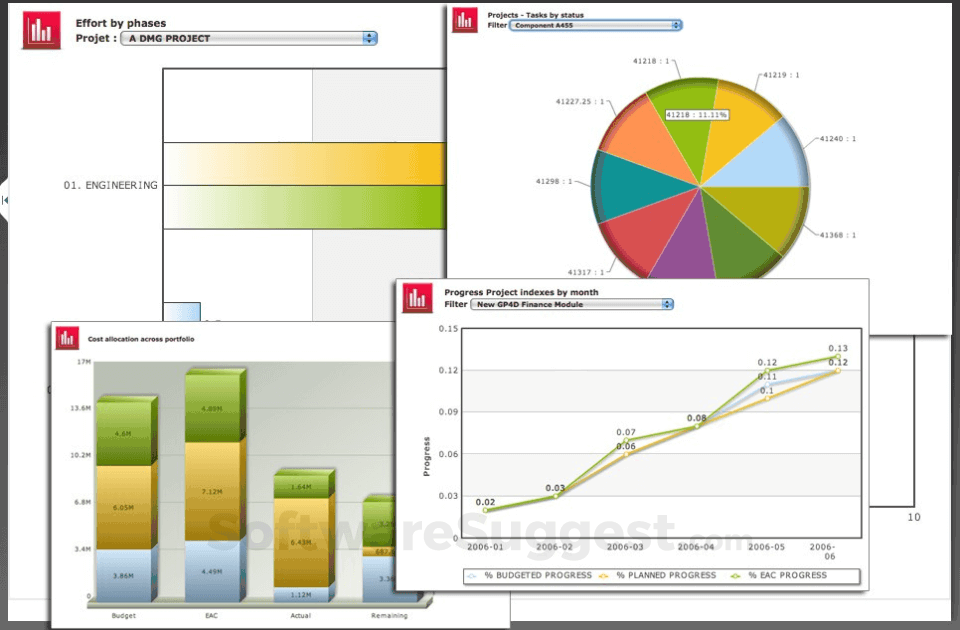Open the A DMG PROJECT dropdown
960x630 pixels.
click(249, 38)
